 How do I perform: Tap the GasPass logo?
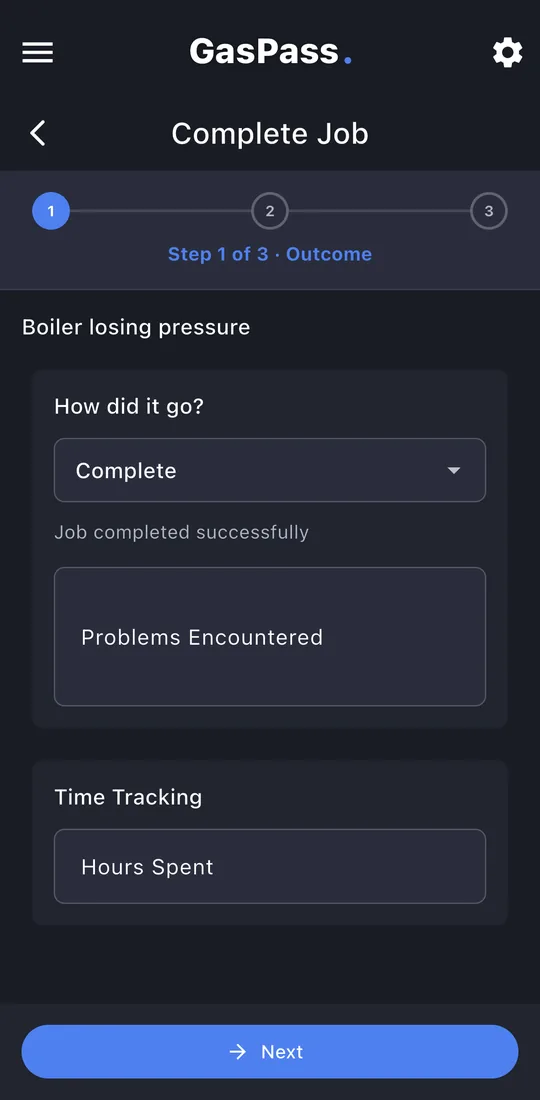tap(270, 52)
